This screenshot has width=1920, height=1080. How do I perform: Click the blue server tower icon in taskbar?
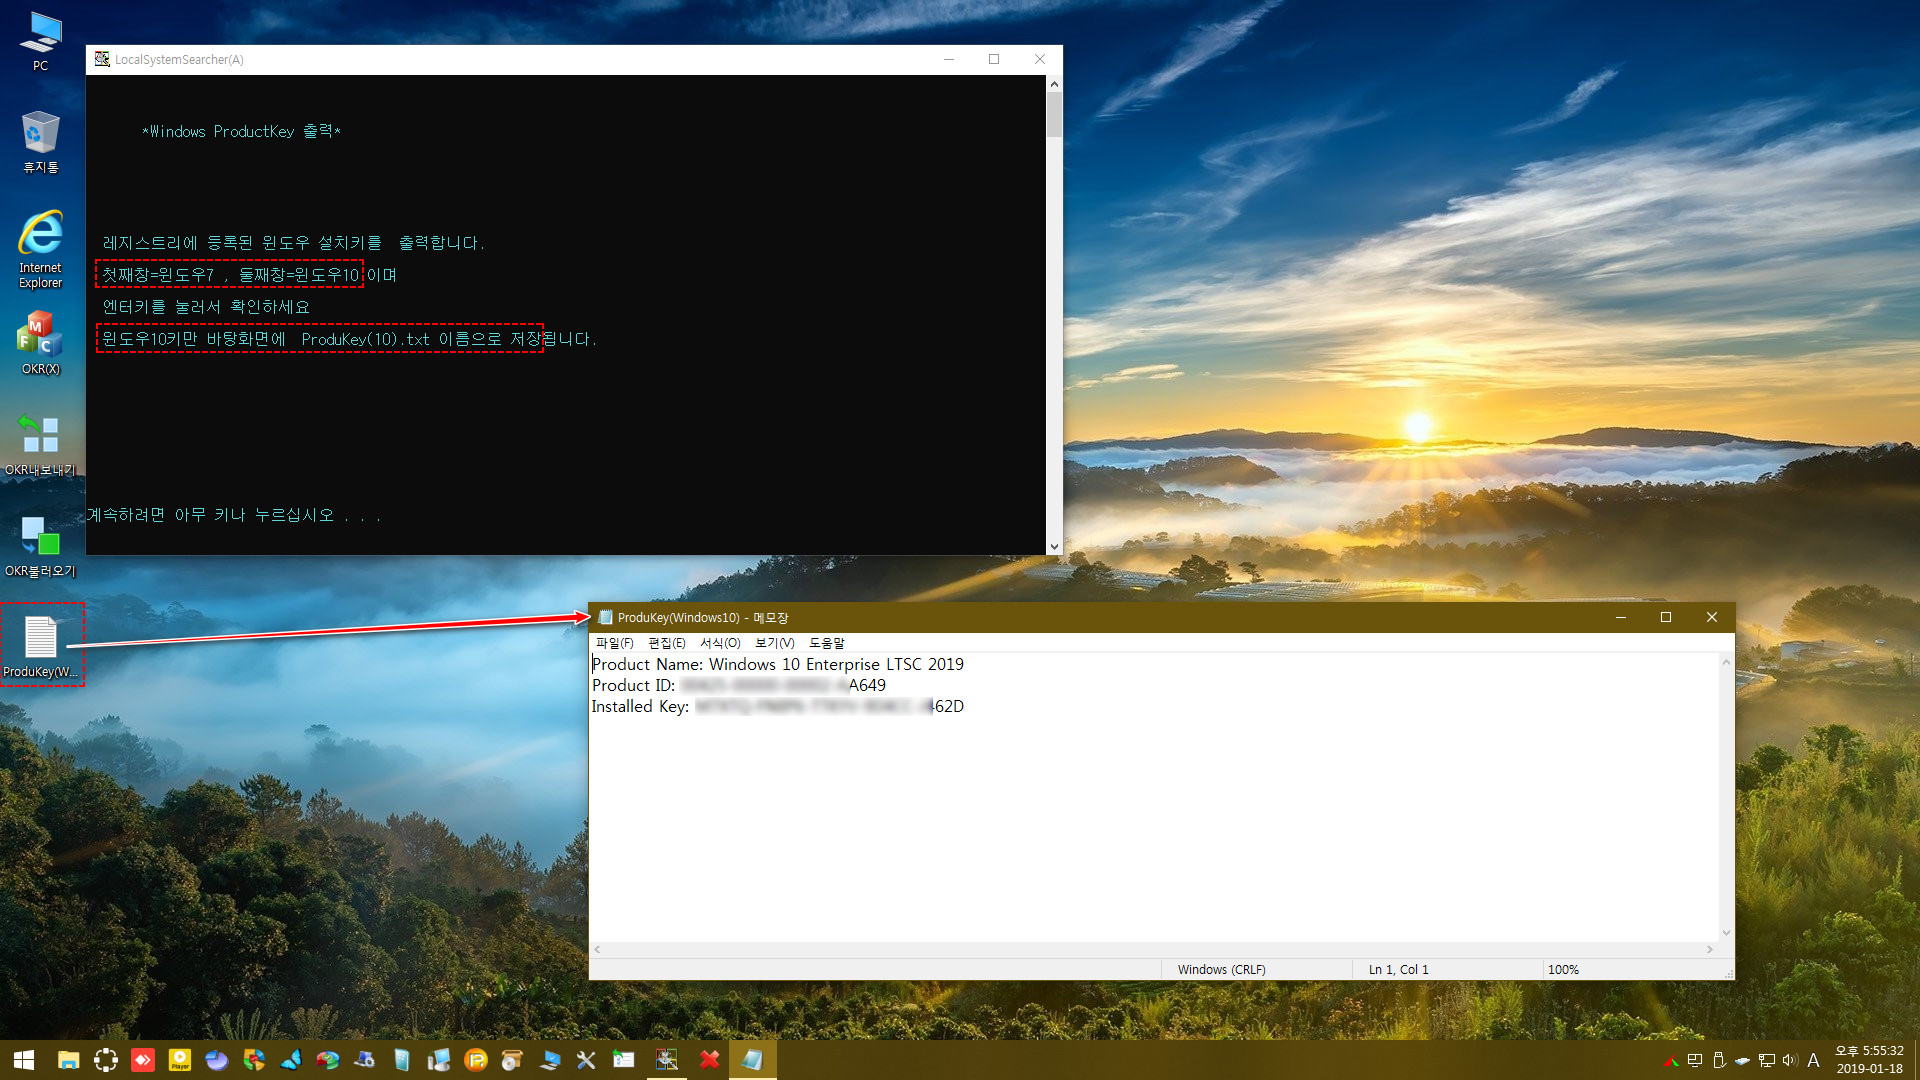click(x=402, y=1060)
